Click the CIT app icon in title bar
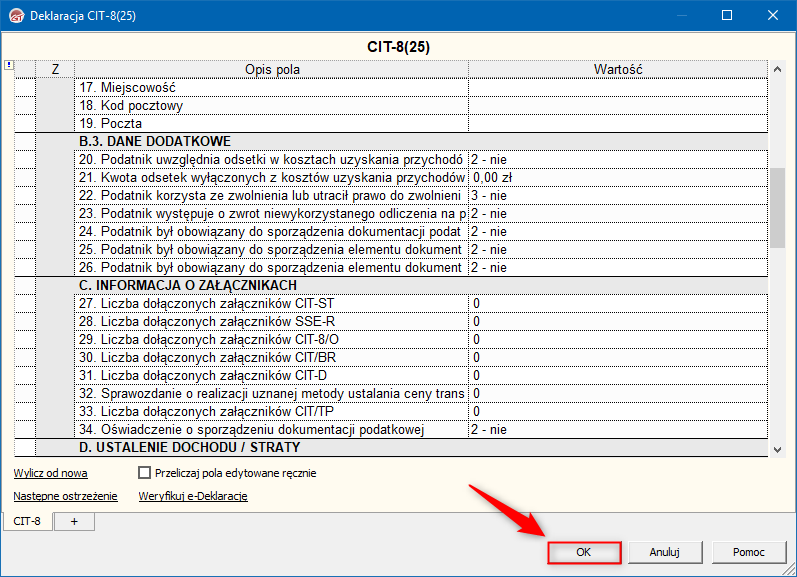This screenshot has height=577, width=797. pyautogui.click(x=17, y=16)
